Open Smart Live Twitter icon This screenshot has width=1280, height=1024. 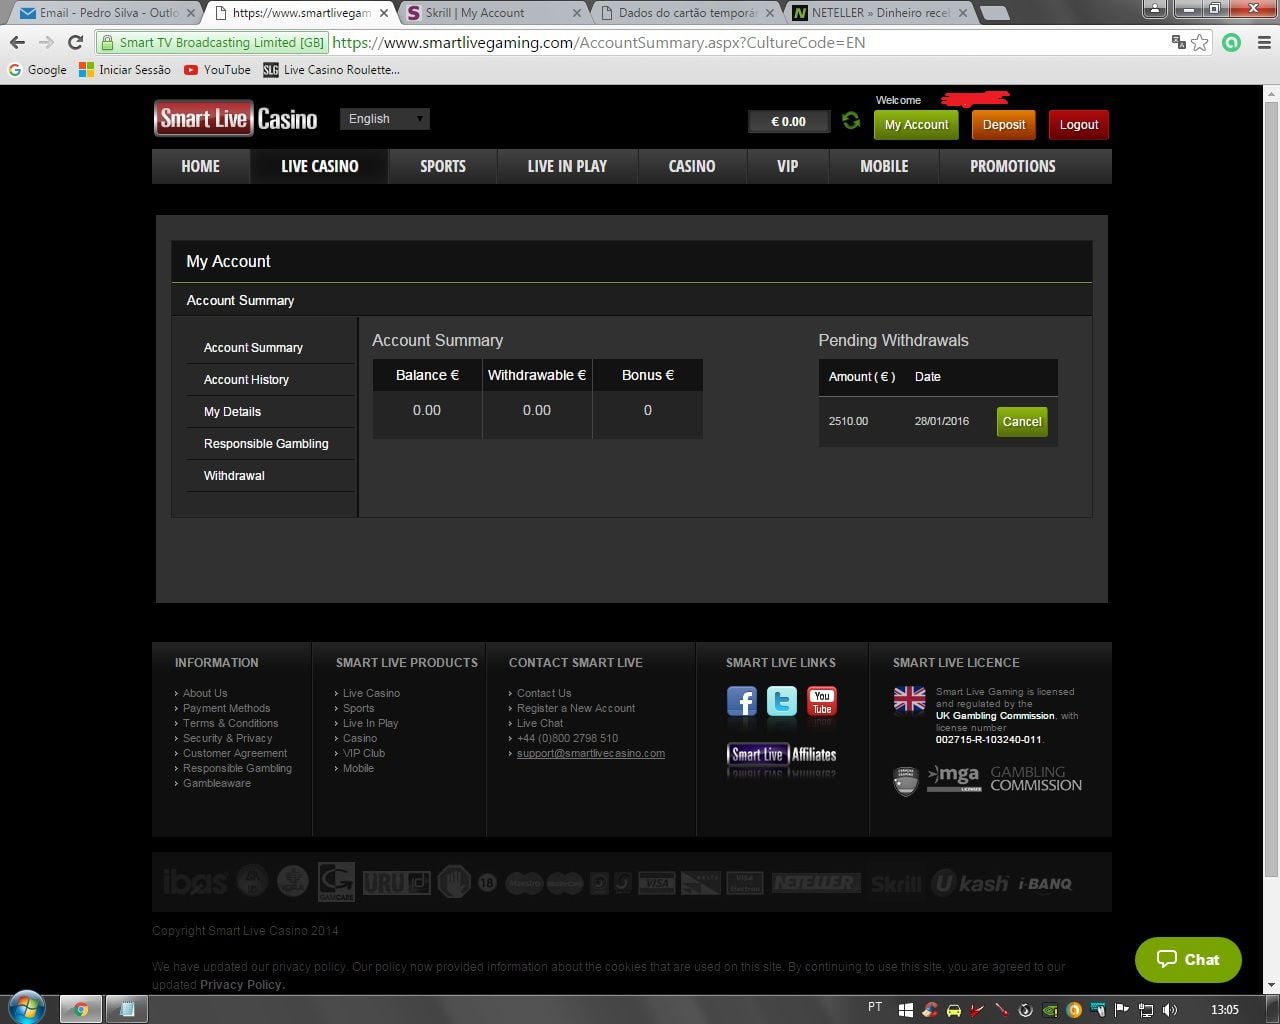pos(782,702)
